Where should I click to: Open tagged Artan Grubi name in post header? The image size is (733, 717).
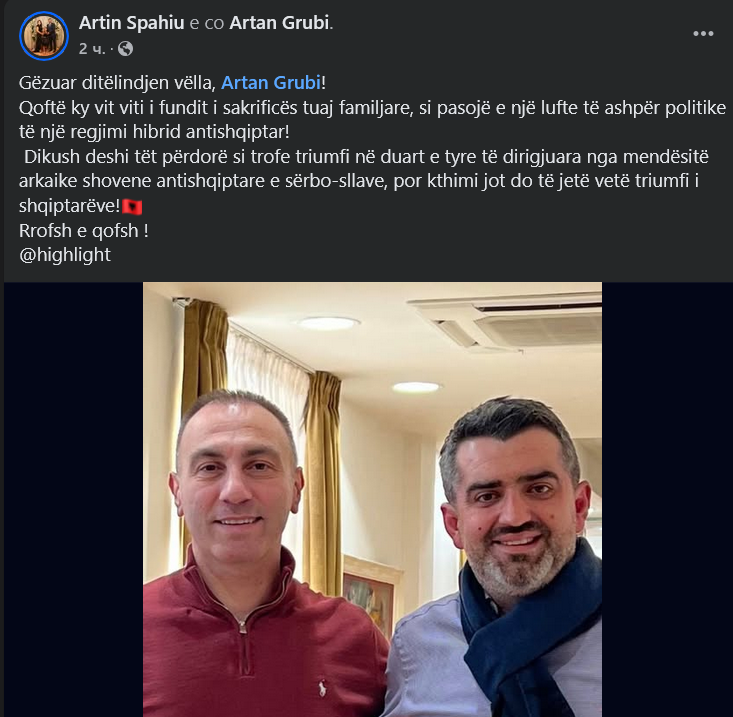(x=280, y=23)
